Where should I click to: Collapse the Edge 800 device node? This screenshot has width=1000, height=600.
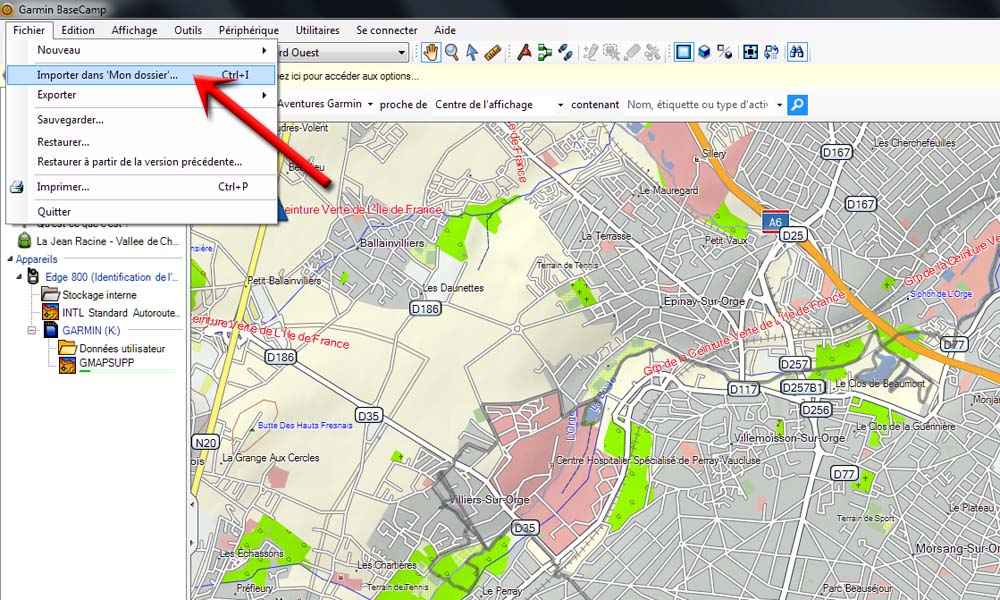tap(19, 277)
